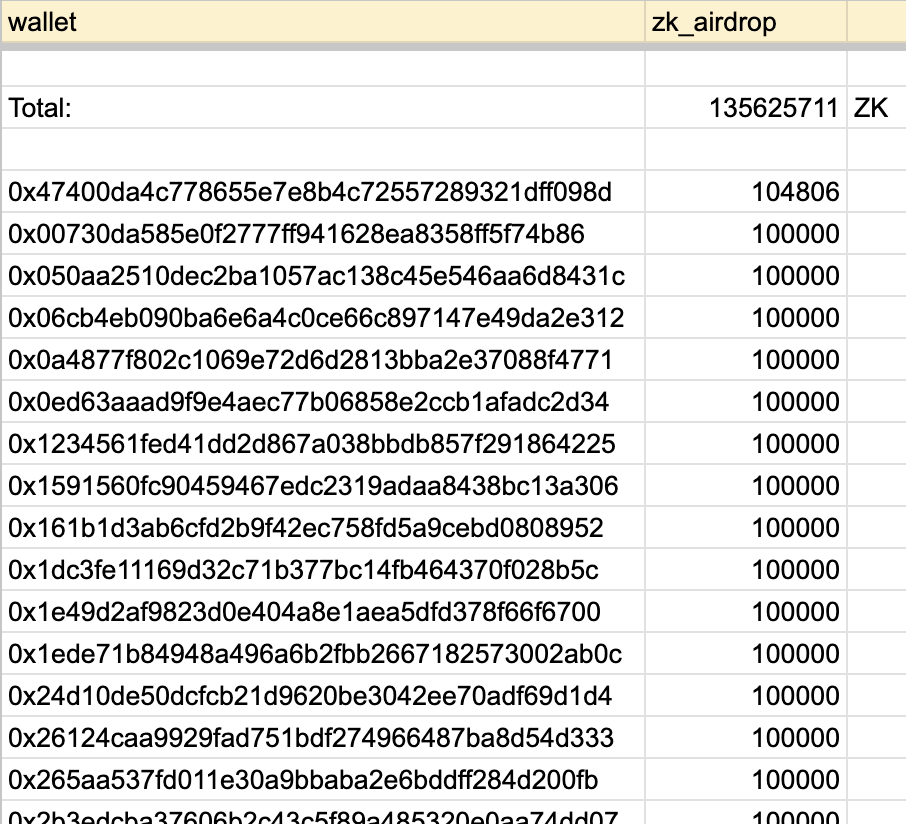This screenshot has width=906, height=824.
Task: Click the 100000 amount for wallet 0x050aa251...
Action: pos(746,276)
